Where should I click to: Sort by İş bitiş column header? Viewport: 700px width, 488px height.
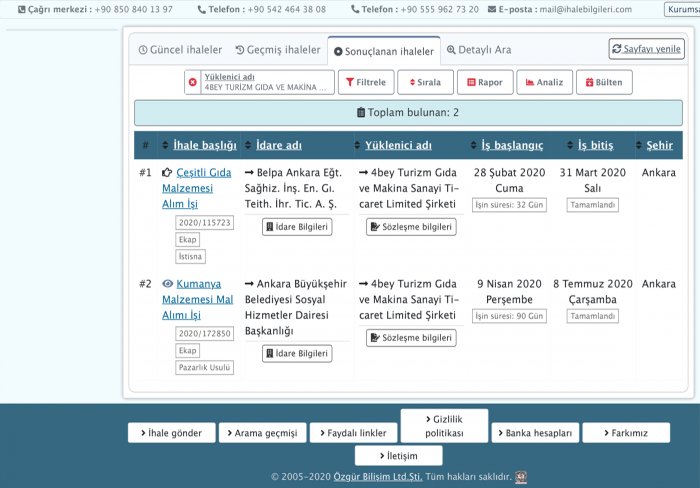(596, 145)
